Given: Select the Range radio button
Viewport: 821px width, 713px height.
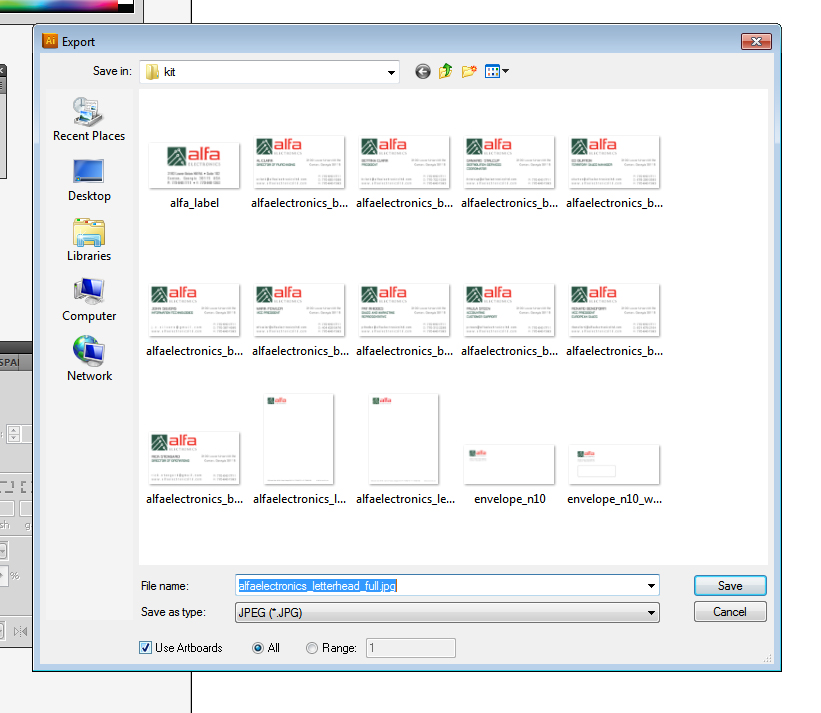Looking at the screenshot, I should (x=312, y=648).
